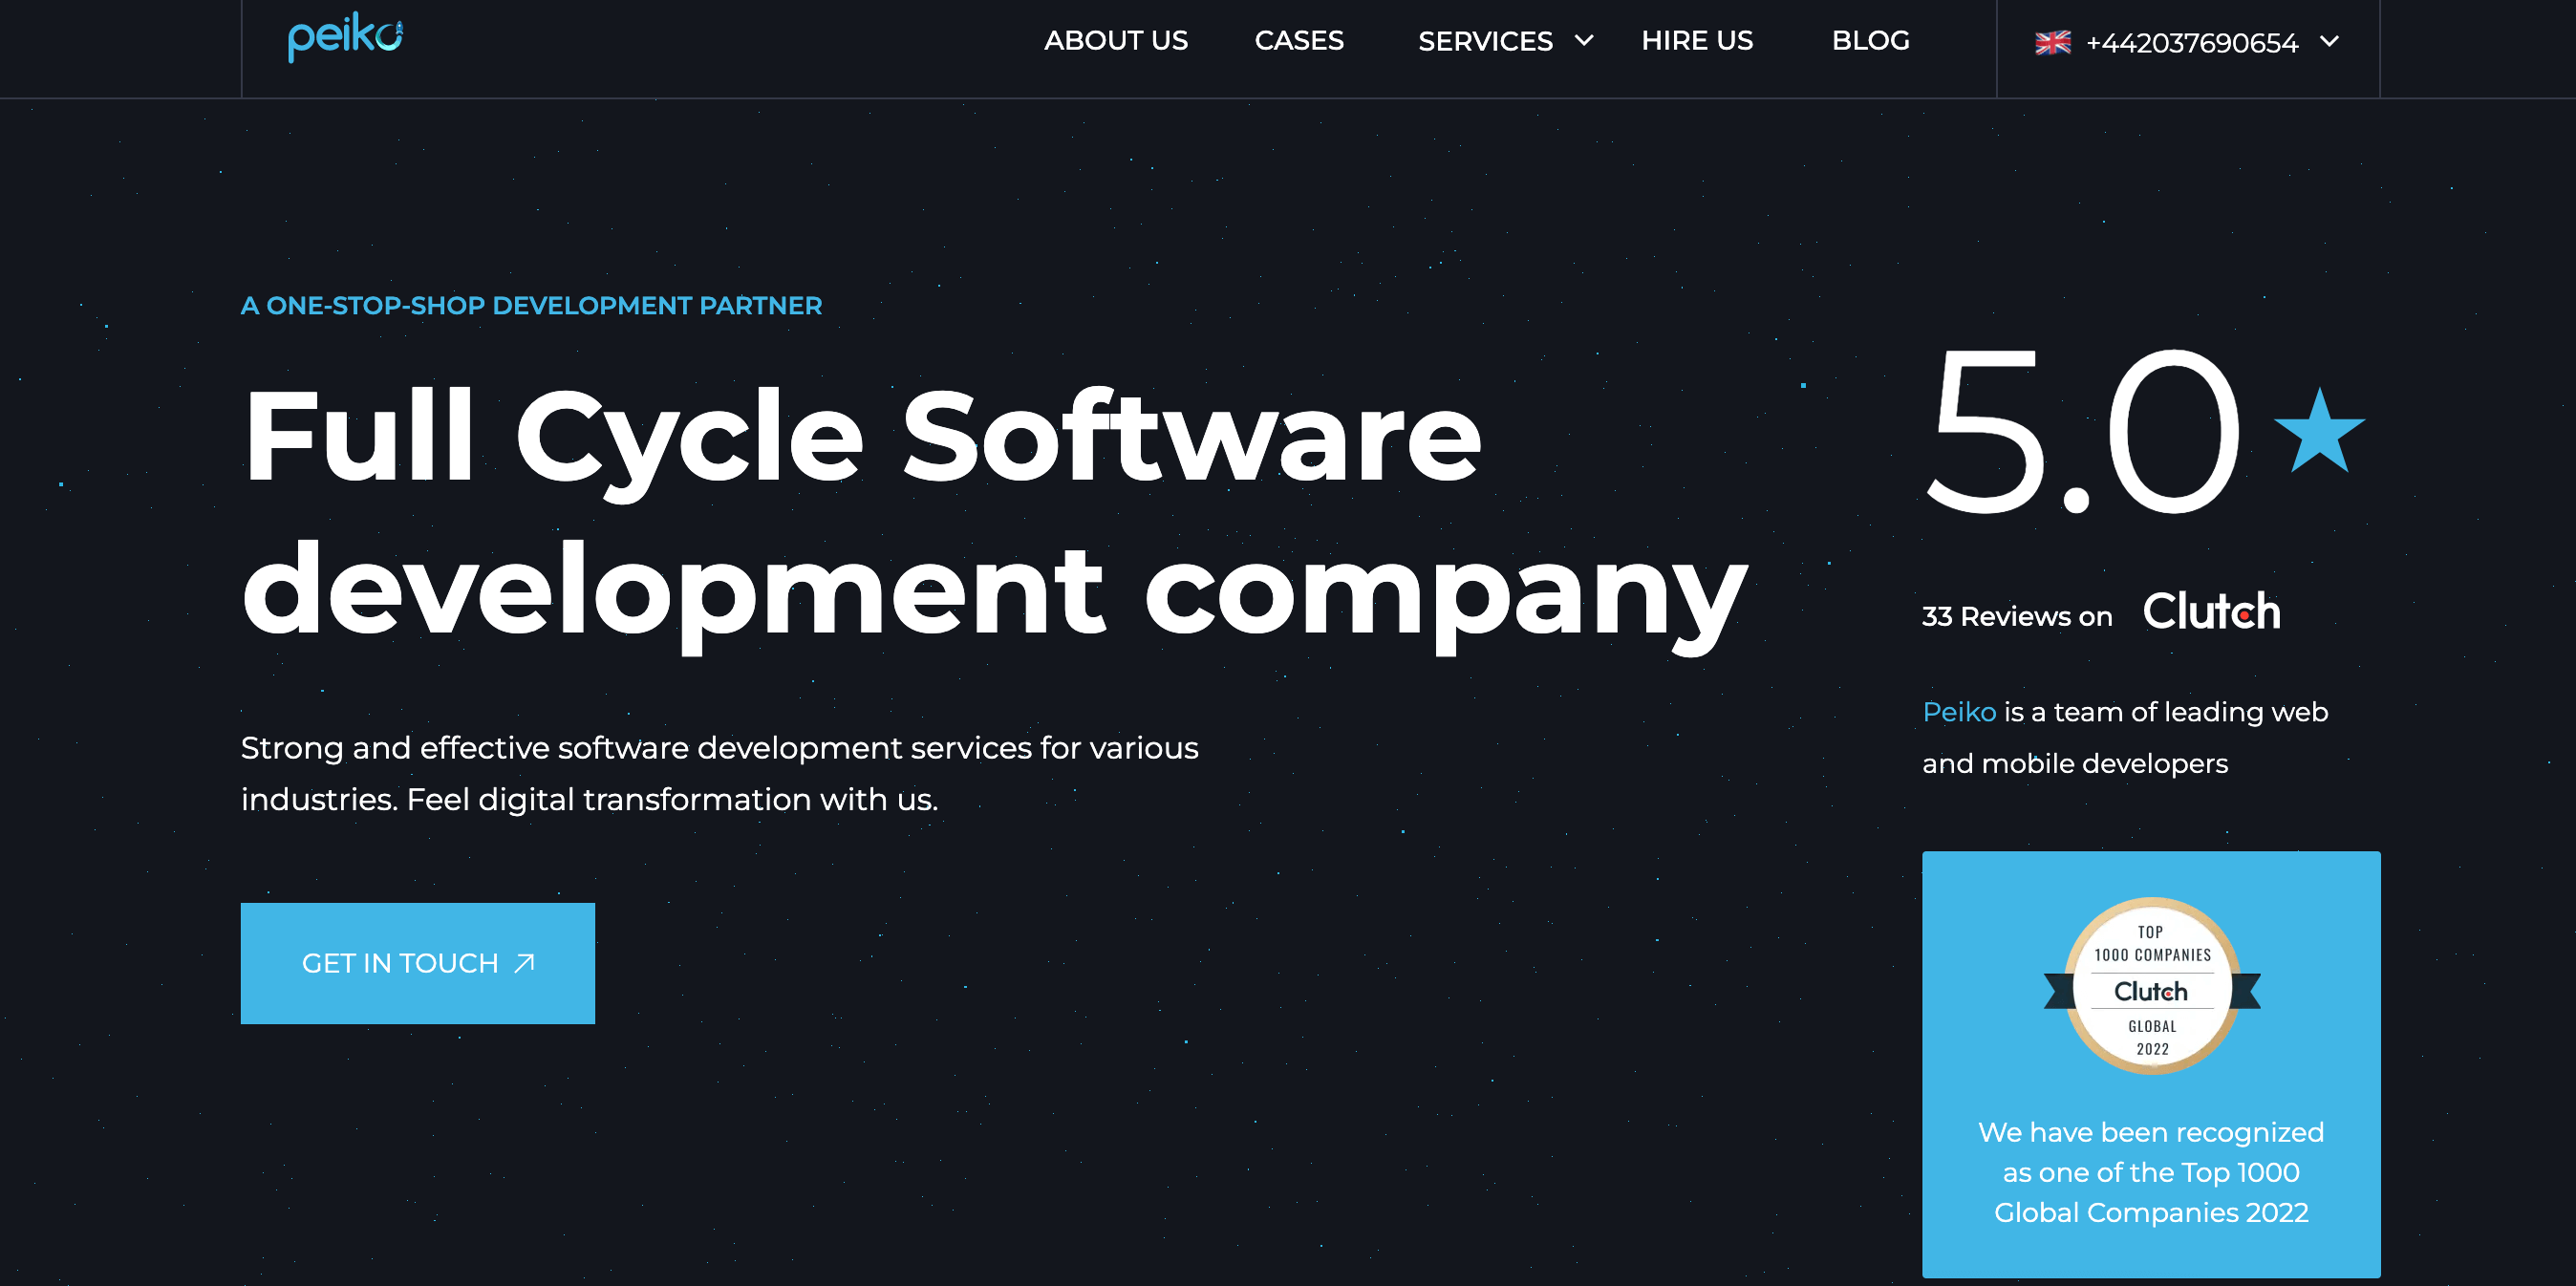Expand the Services dropdown chevron
2576x1286 pixels.
tap(1584, 41)
